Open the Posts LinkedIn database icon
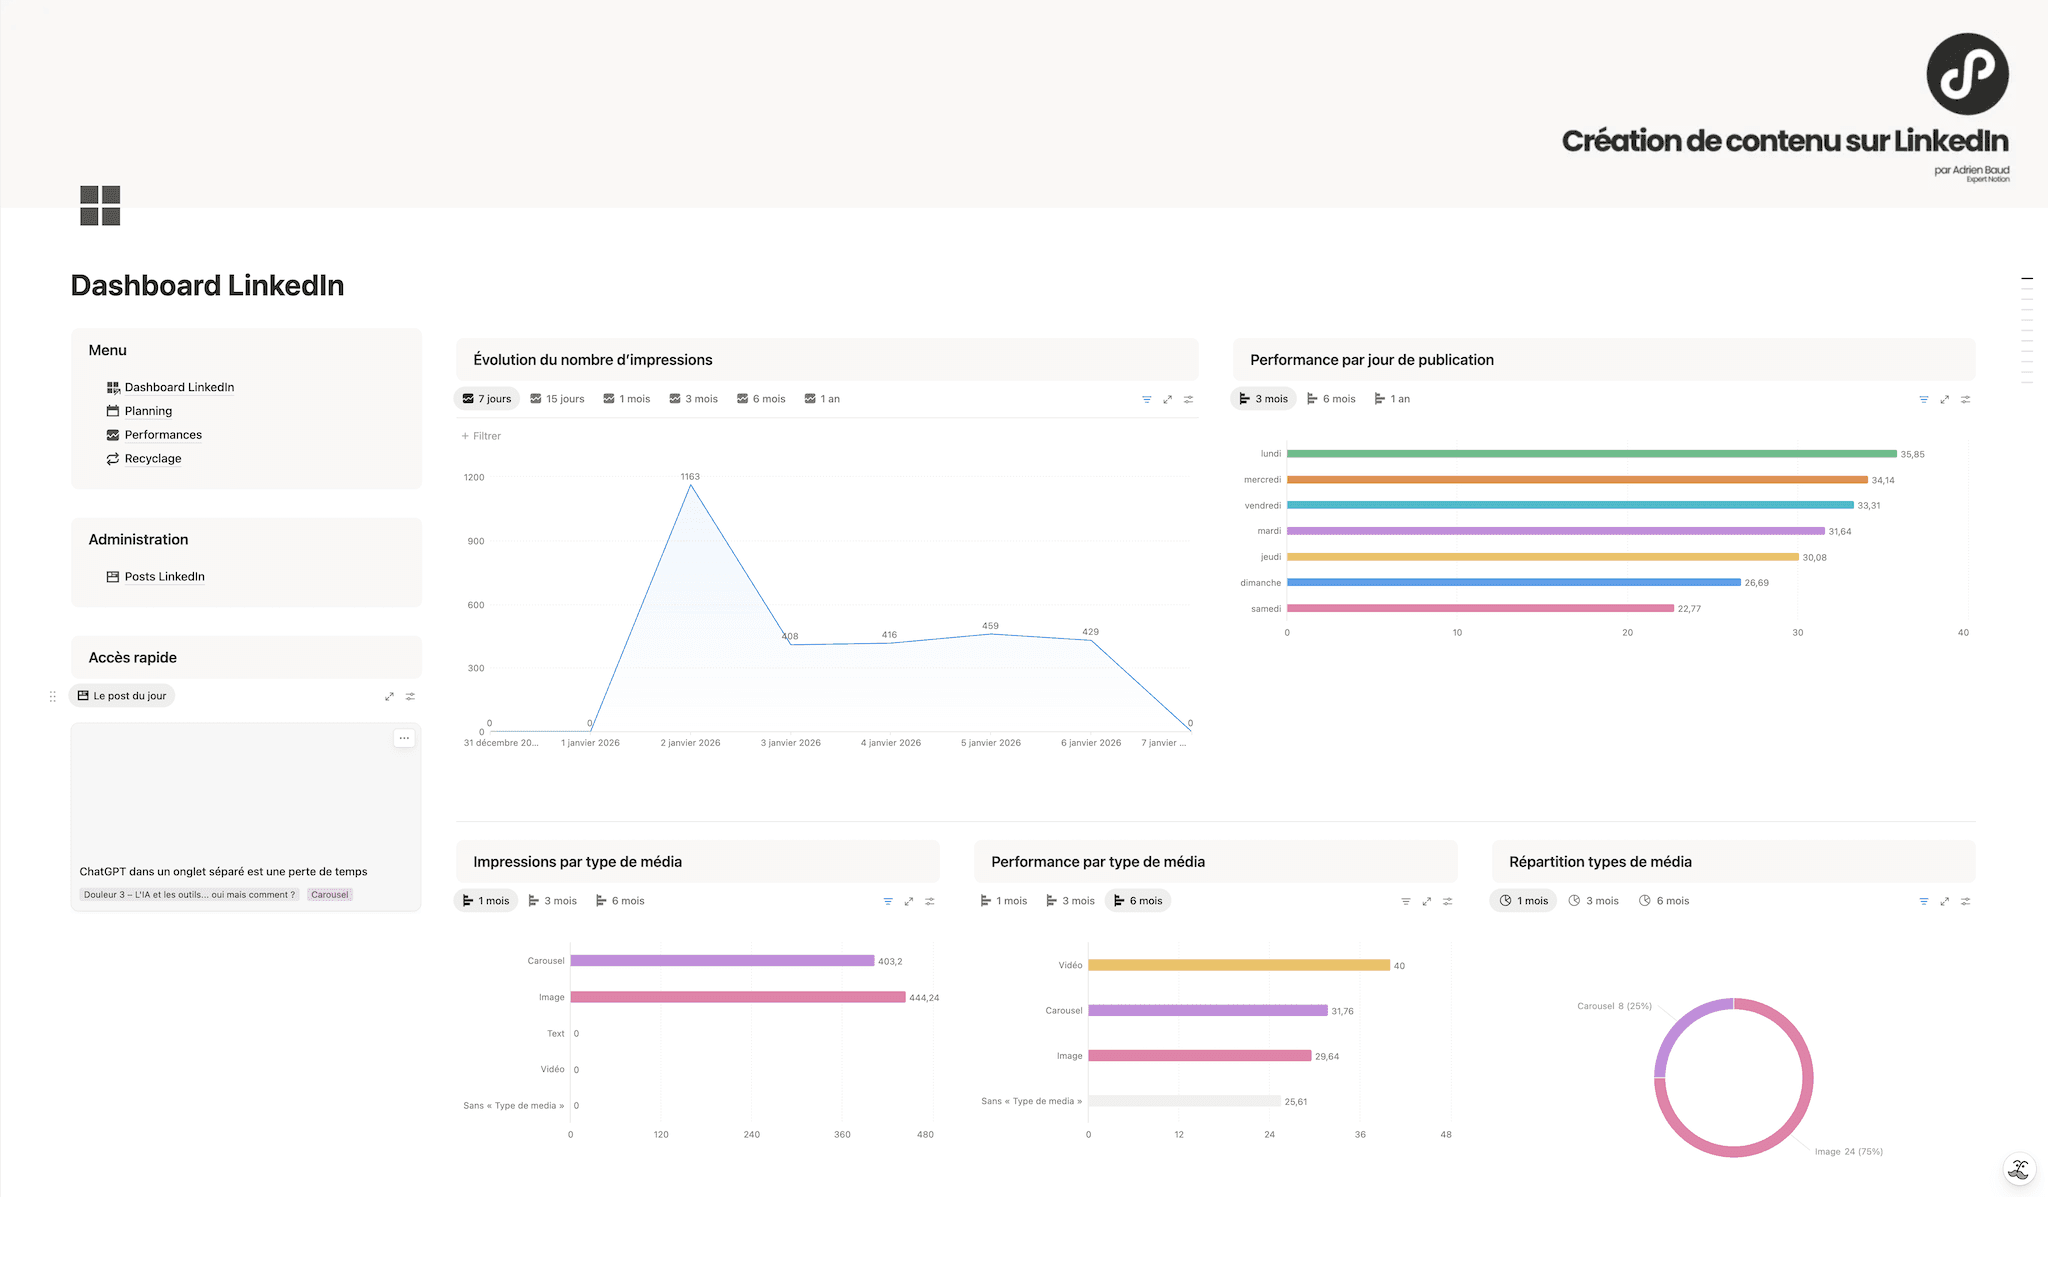Viewport: 2048px width, 1280px height. point(111,576)
